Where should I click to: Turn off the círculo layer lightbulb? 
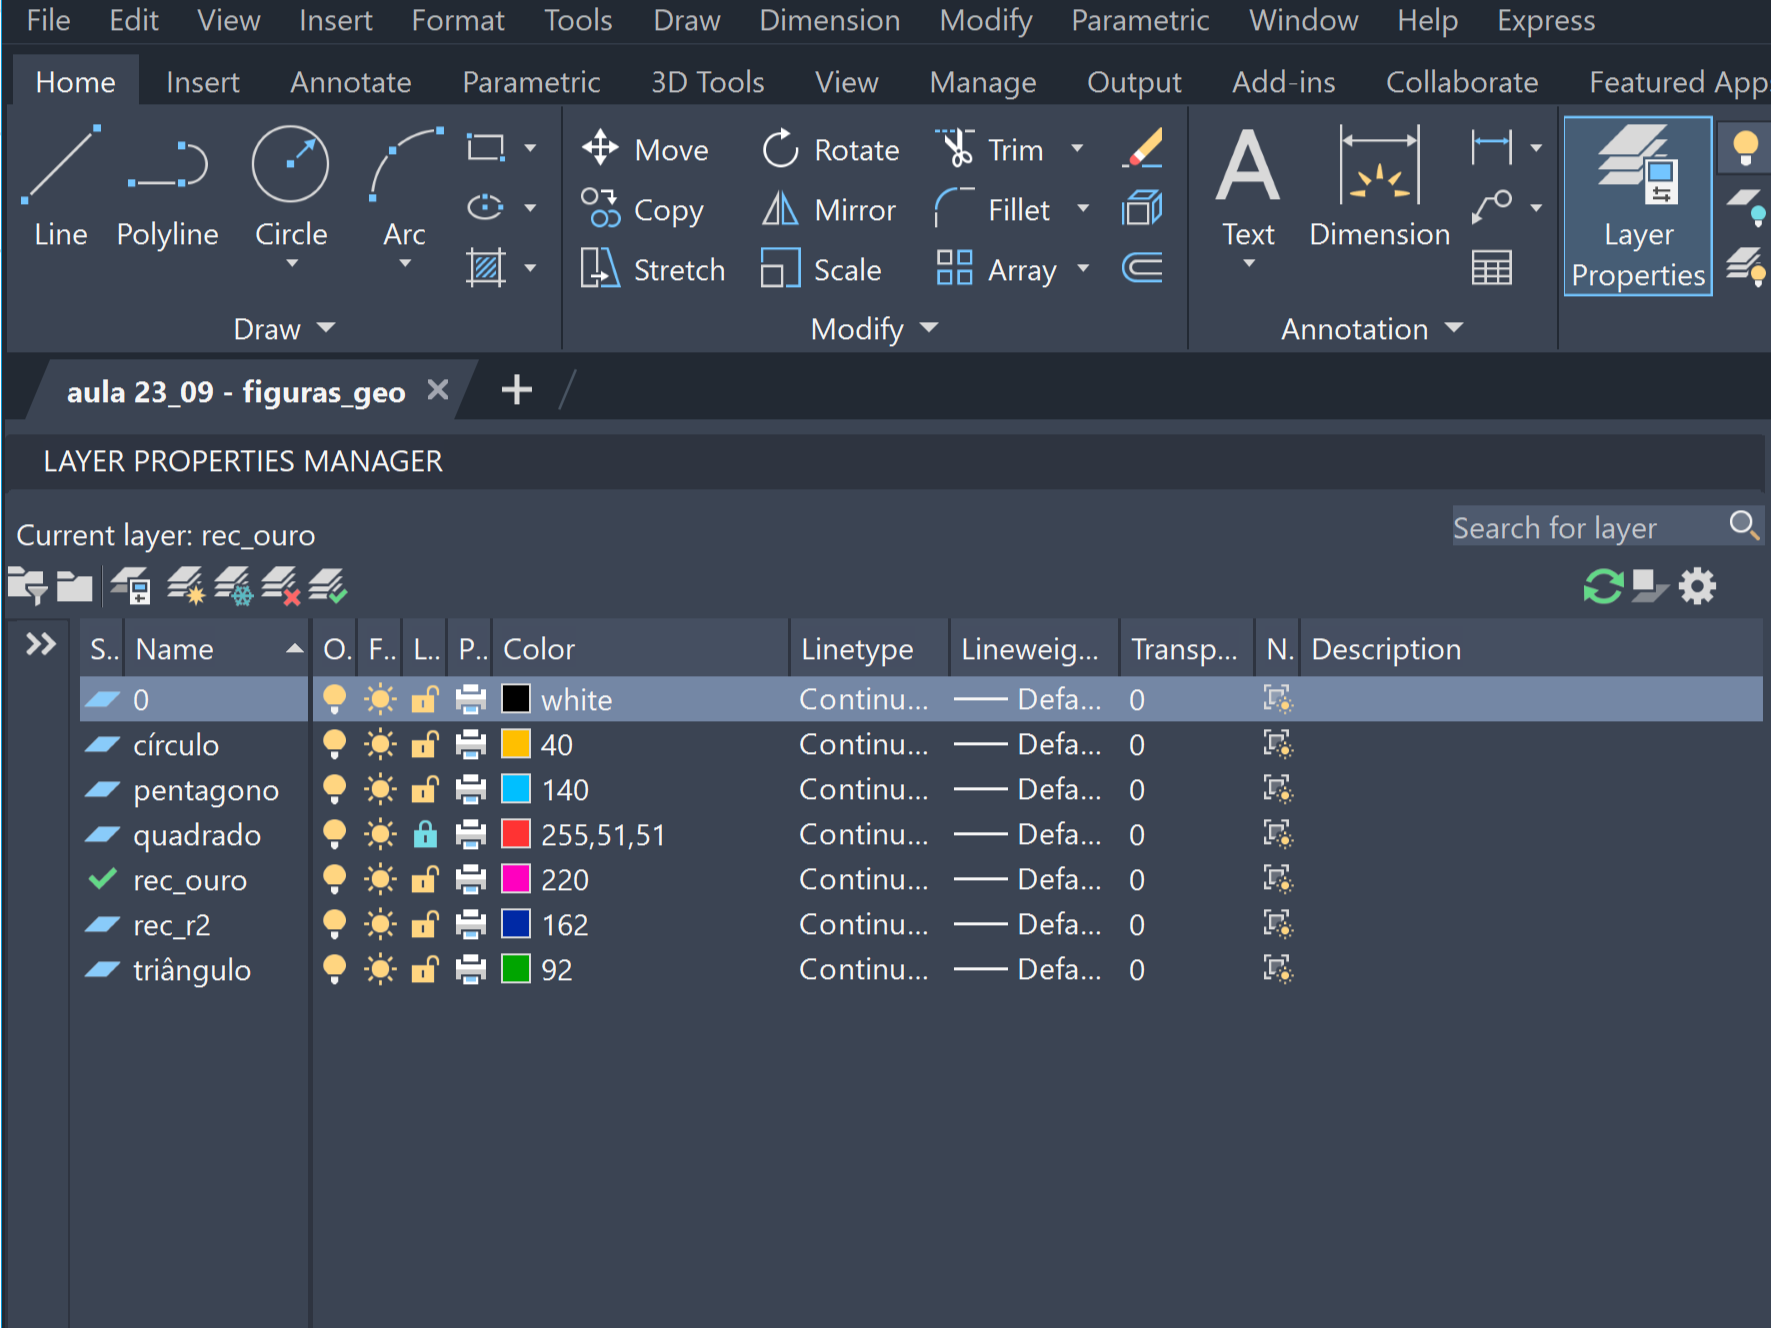pos(335,745)
